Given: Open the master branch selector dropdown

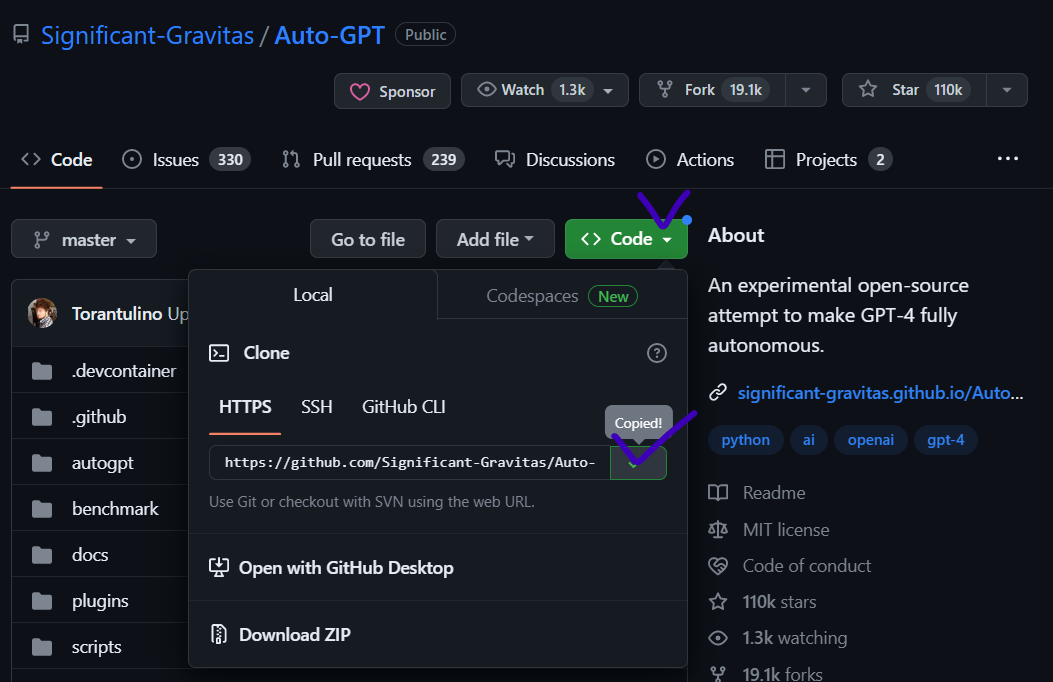Looking at the screenshot, I should click(84, 239).
